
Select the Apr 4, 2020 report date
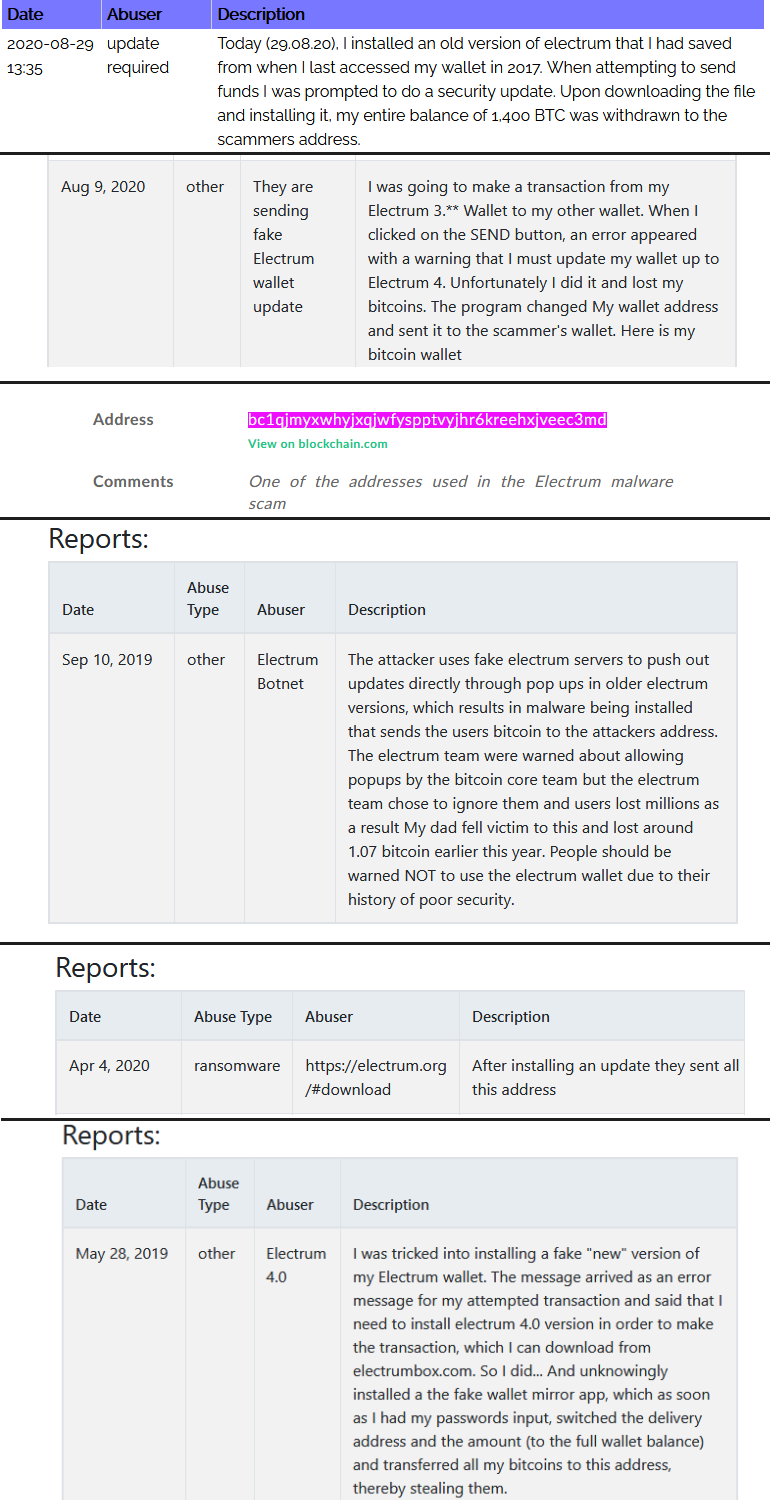click(x=109, y=1066)
